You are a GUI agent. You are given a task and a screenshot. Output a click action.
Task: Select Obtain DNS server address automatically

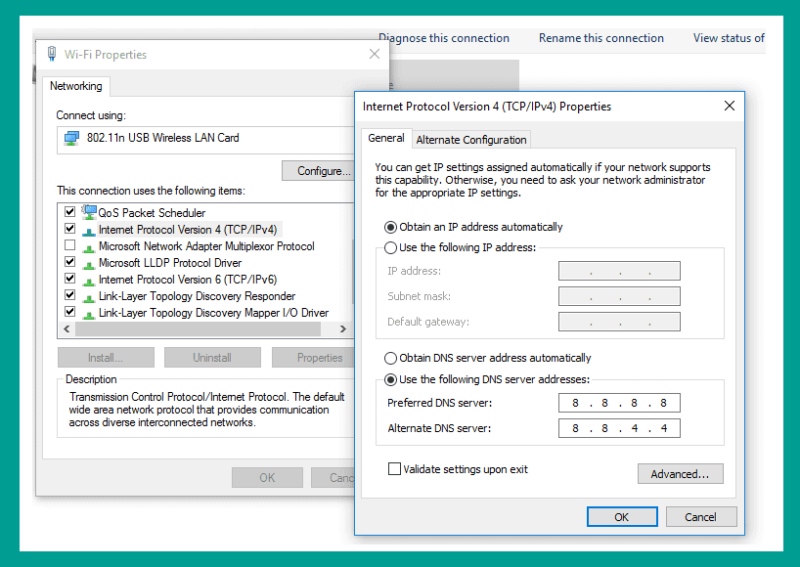(x=390, y=358)
